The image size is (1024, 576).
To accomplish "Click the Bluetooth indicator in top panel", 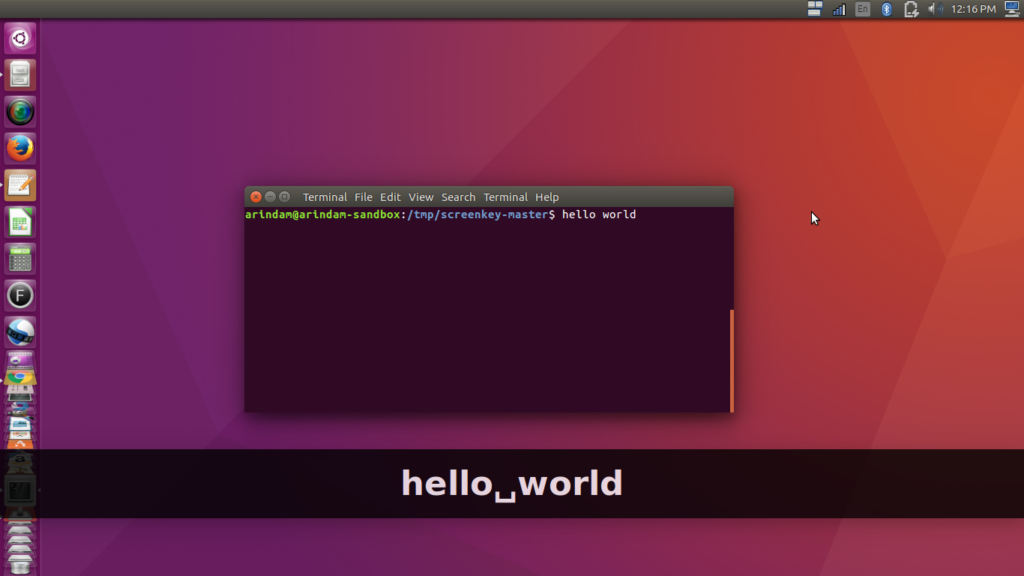I will [886, 9].
